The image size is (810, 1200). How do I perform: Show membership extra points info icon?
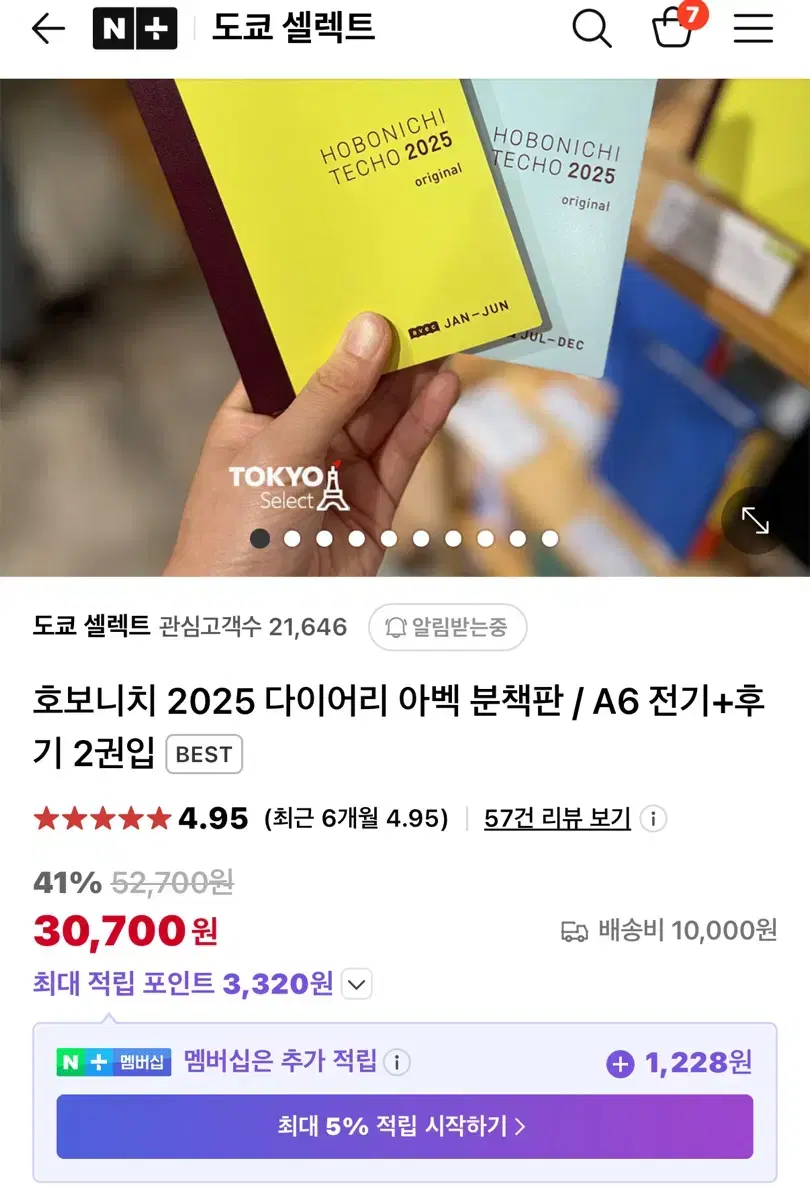click(x=397, y=1062)
